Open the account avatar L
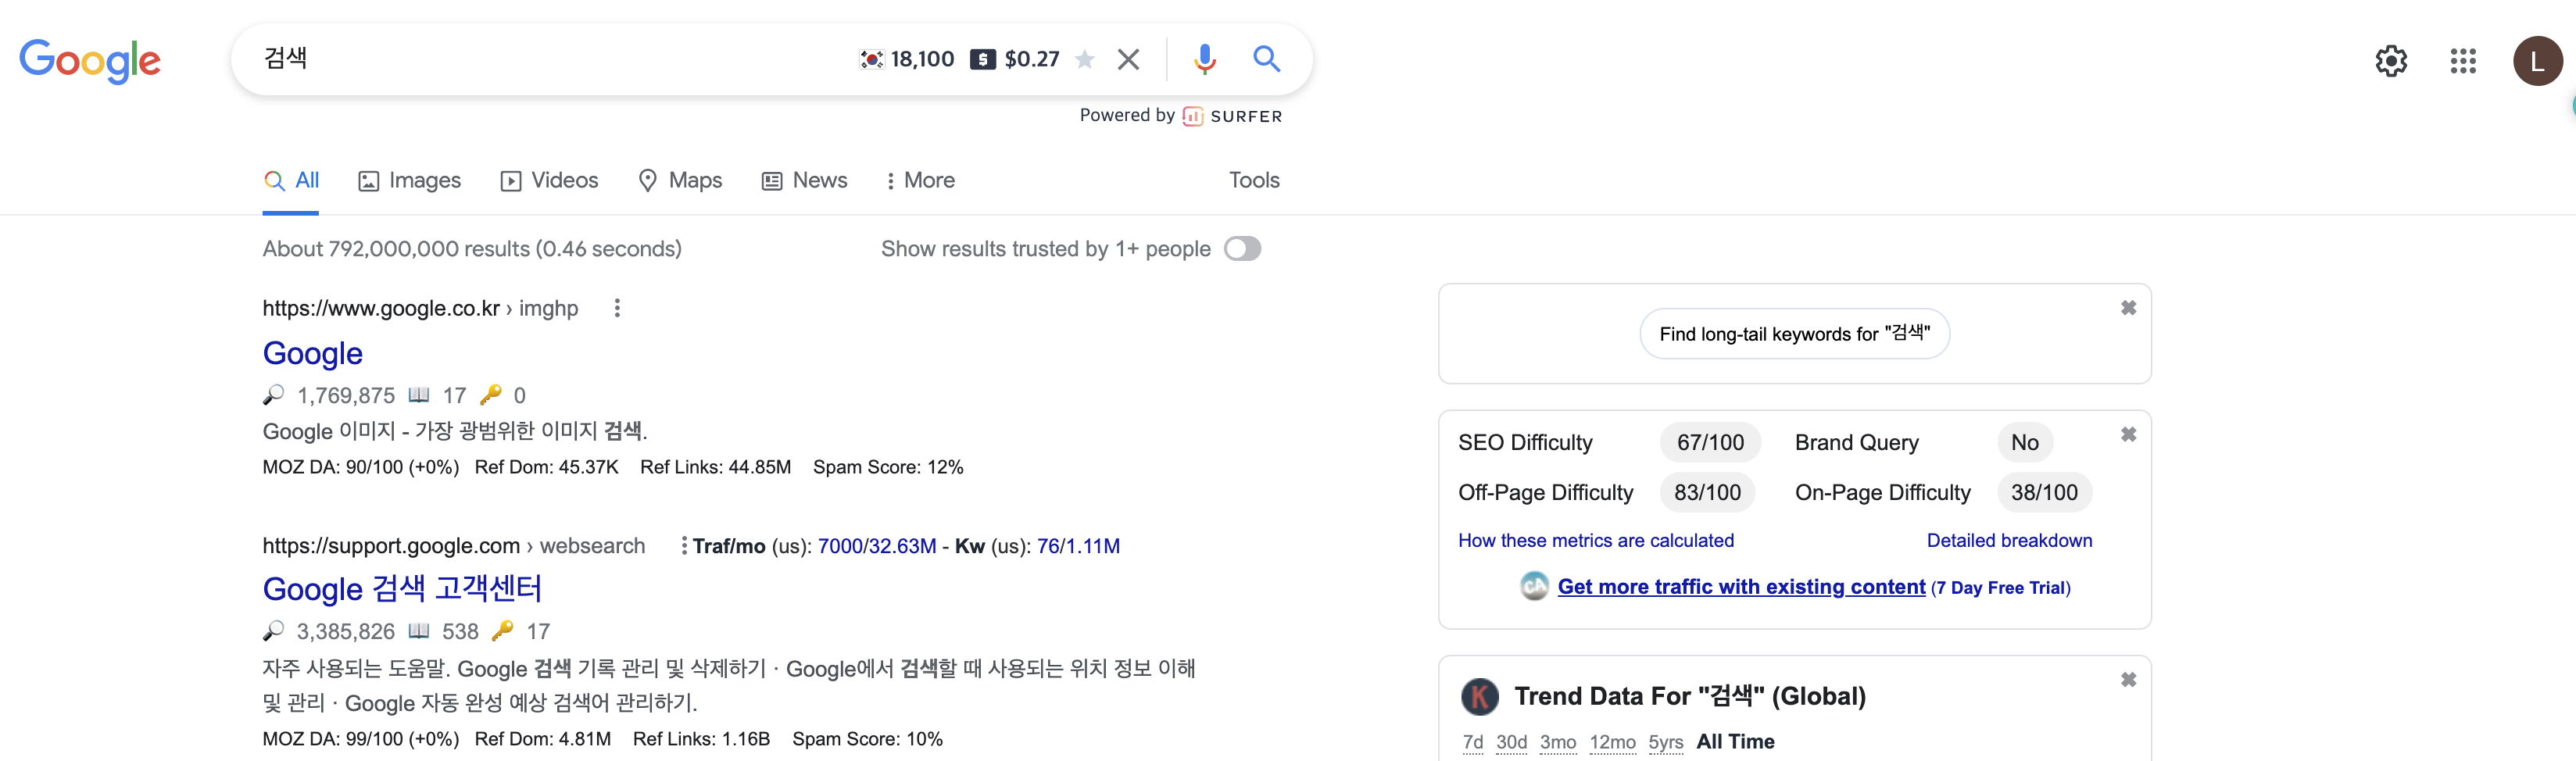The image size is (2576, 761). click(x=2537, y=61)
